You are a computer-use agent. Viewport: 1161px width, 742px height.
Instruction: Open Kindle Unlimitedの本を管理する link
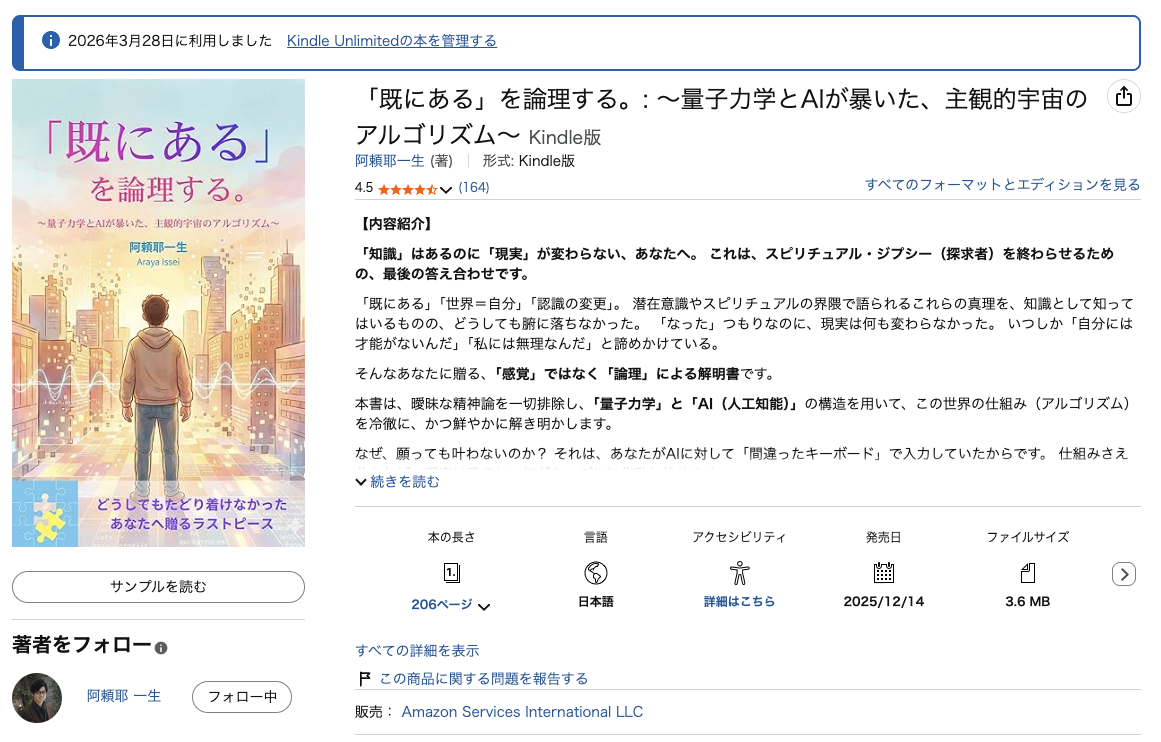[392, 41]
